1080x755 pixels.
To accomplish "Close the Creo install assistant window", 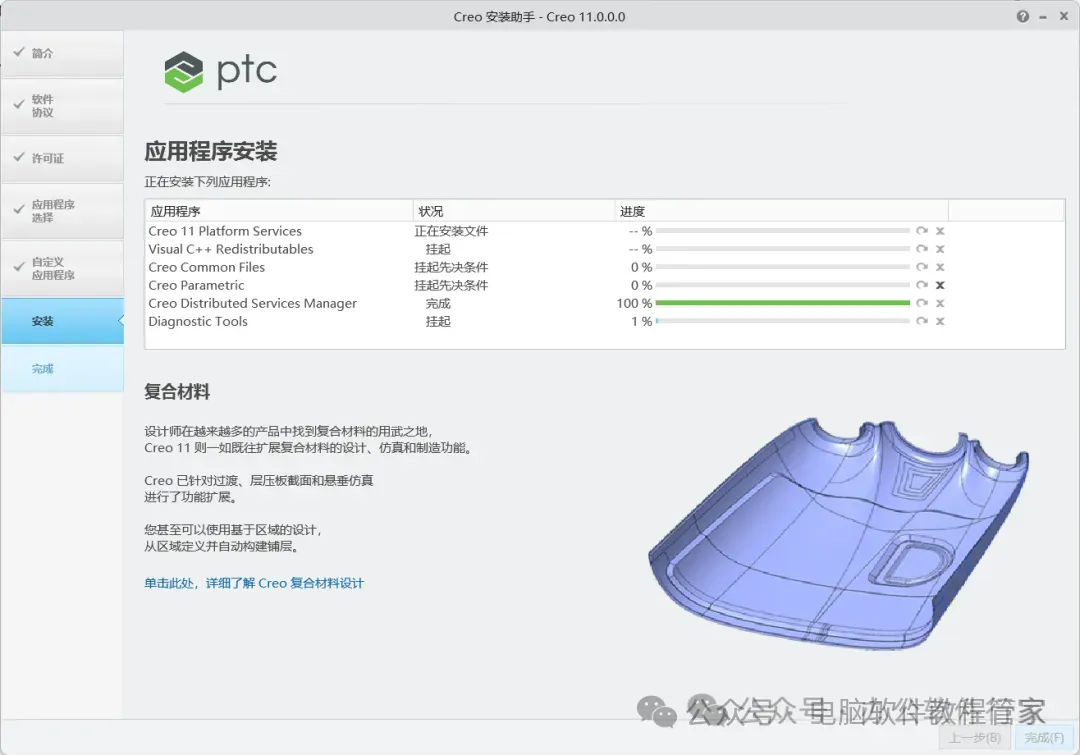I will tap(1064, 17).
